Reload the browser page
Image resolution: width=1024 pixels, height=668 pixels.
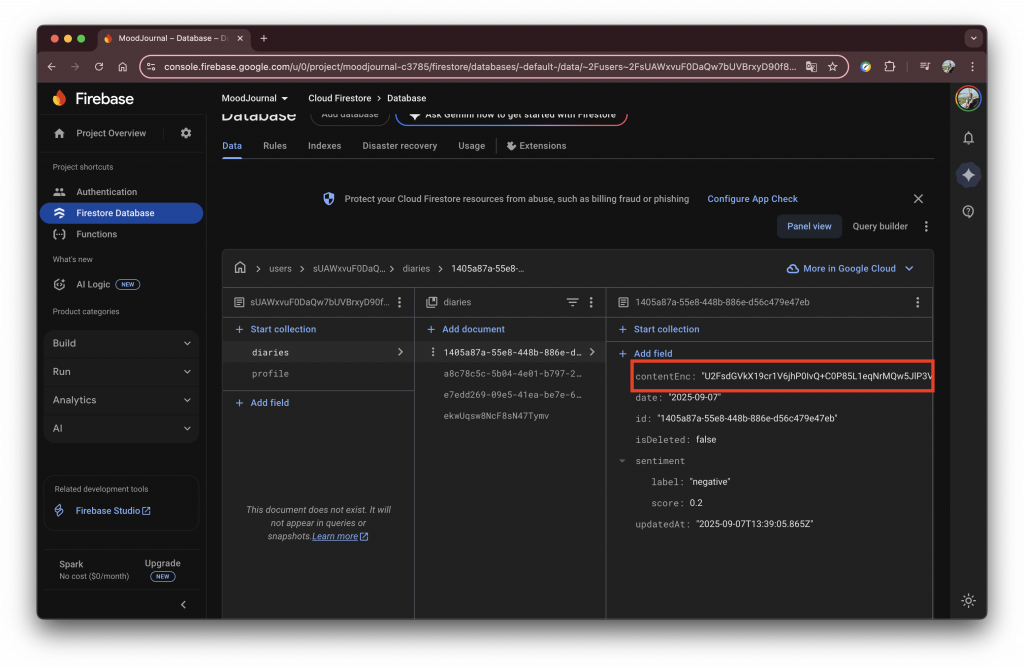99,67
